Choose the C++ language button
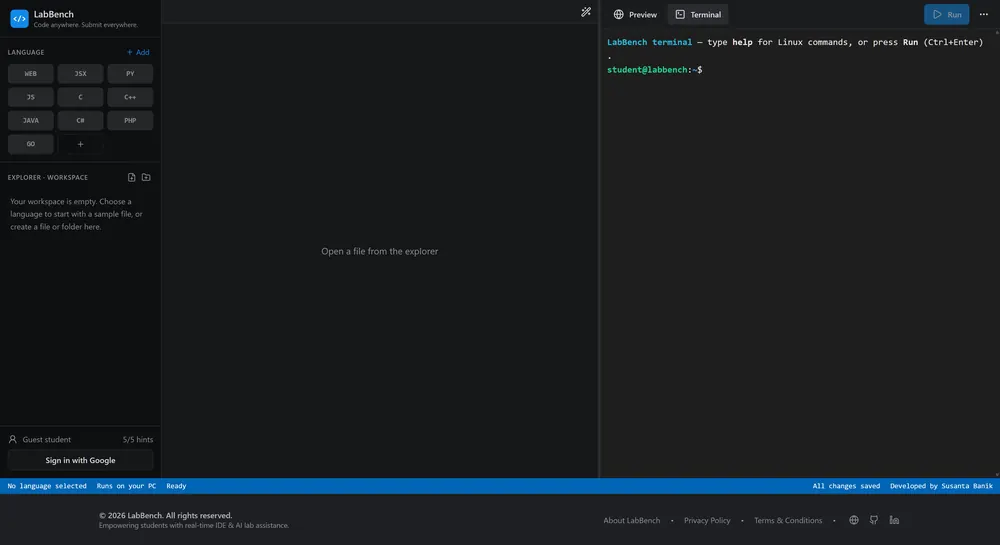 (x=130, y=97)
